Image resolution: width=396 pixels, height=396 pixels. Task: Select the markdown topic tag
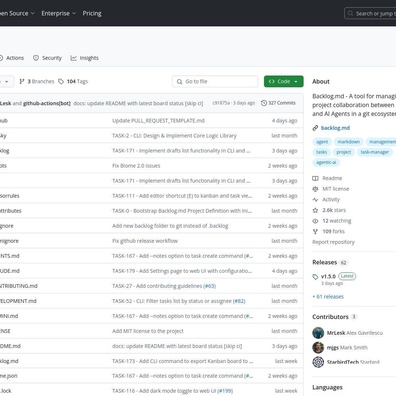pos(349,142)
